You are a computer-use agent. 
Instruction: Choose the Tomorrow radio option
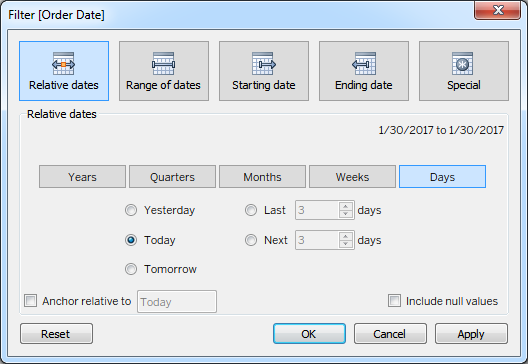(x=131, y=269)
